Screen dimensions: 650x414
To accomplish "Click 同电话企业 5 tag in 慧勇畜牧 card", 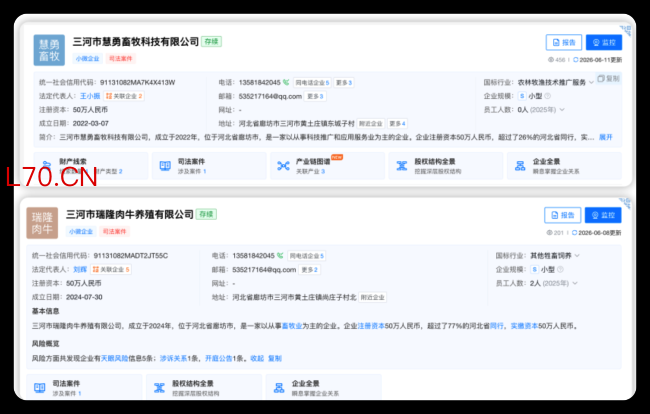I will tap(312, 82).
